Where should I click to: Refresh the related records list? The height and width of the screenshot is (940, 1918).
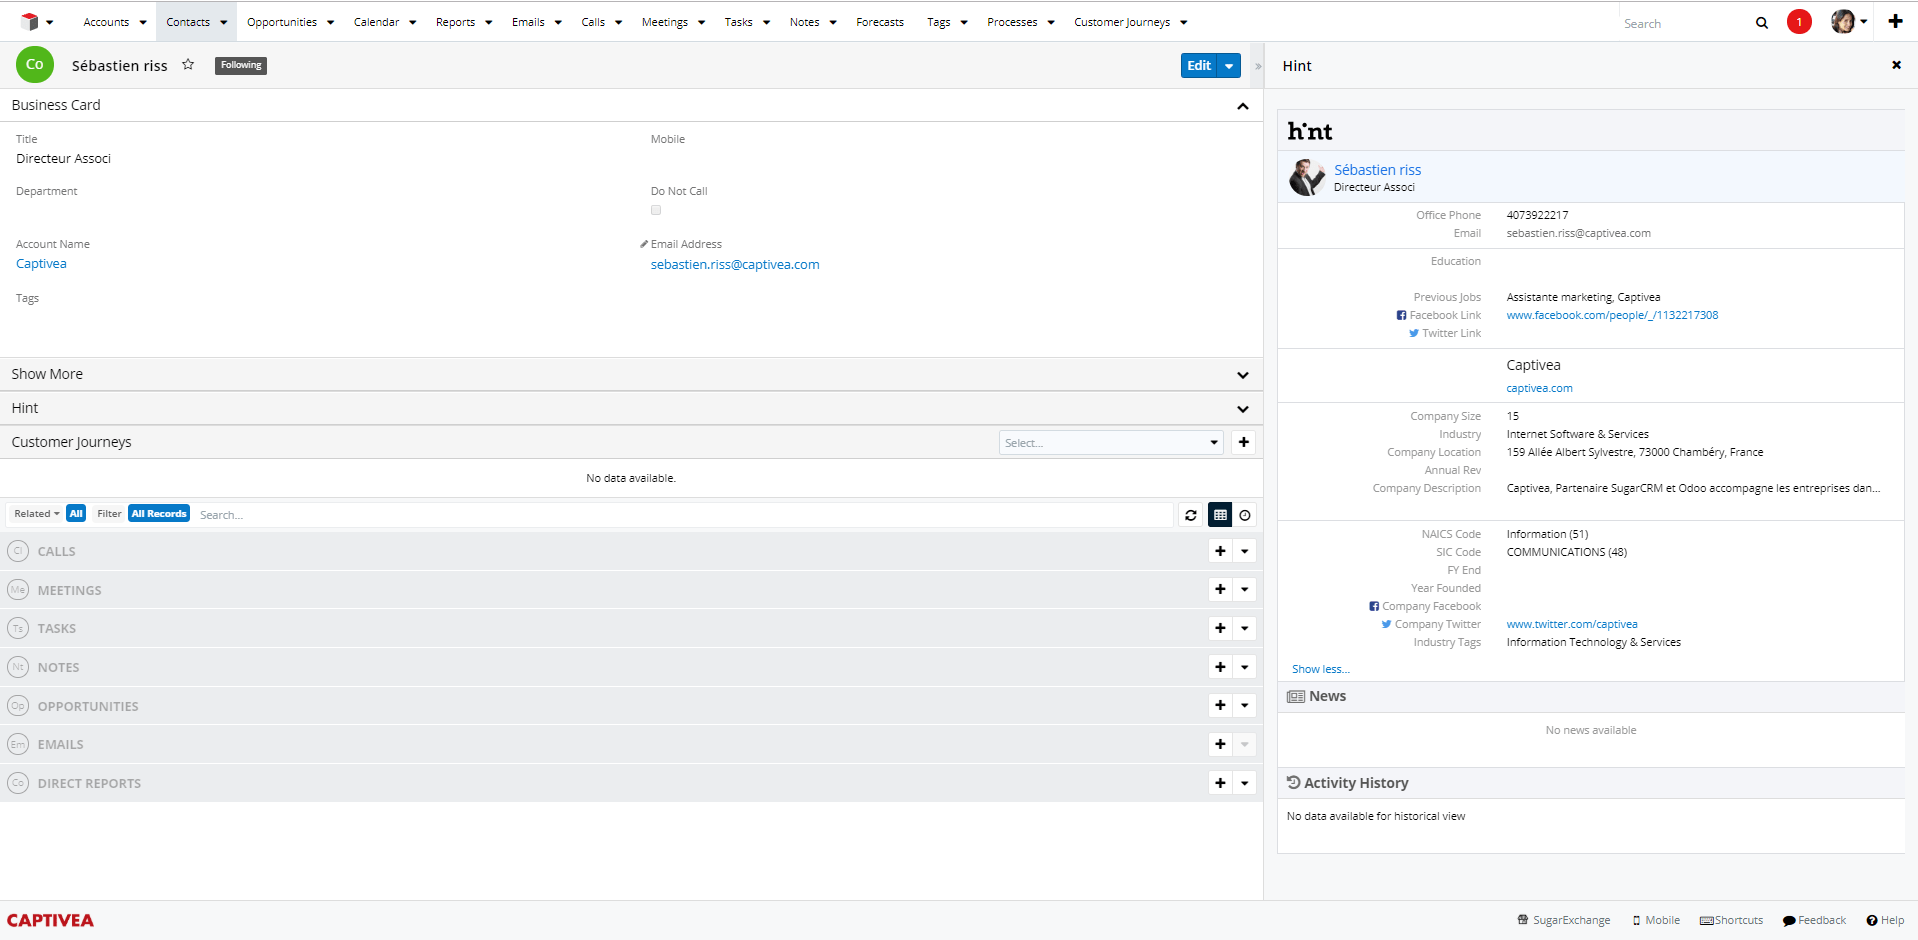coord(1190,514)
